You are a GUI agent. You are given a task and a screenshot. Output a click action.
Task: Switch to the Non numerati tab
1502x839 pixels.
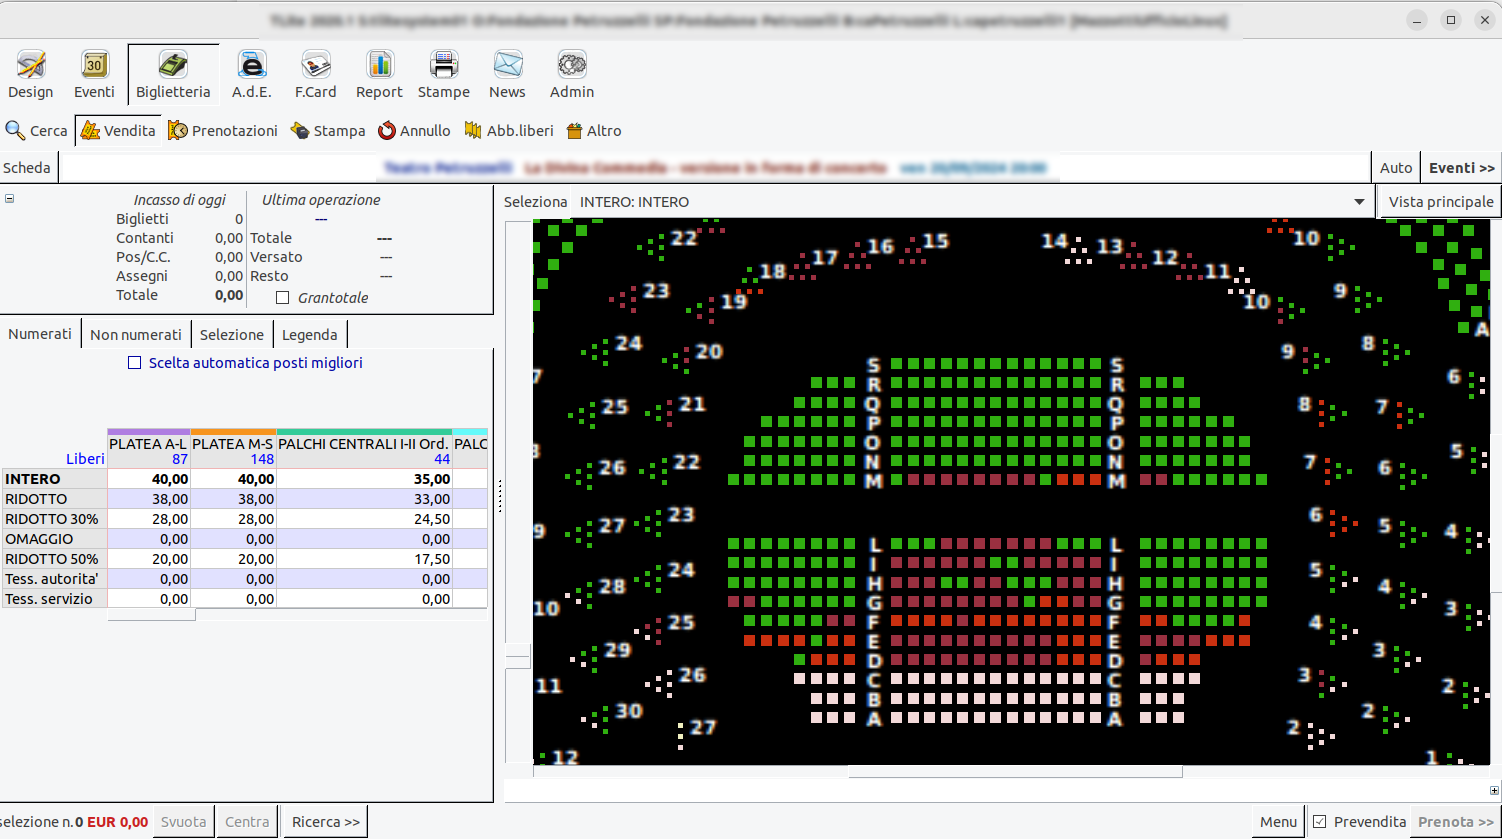[136, 334]
